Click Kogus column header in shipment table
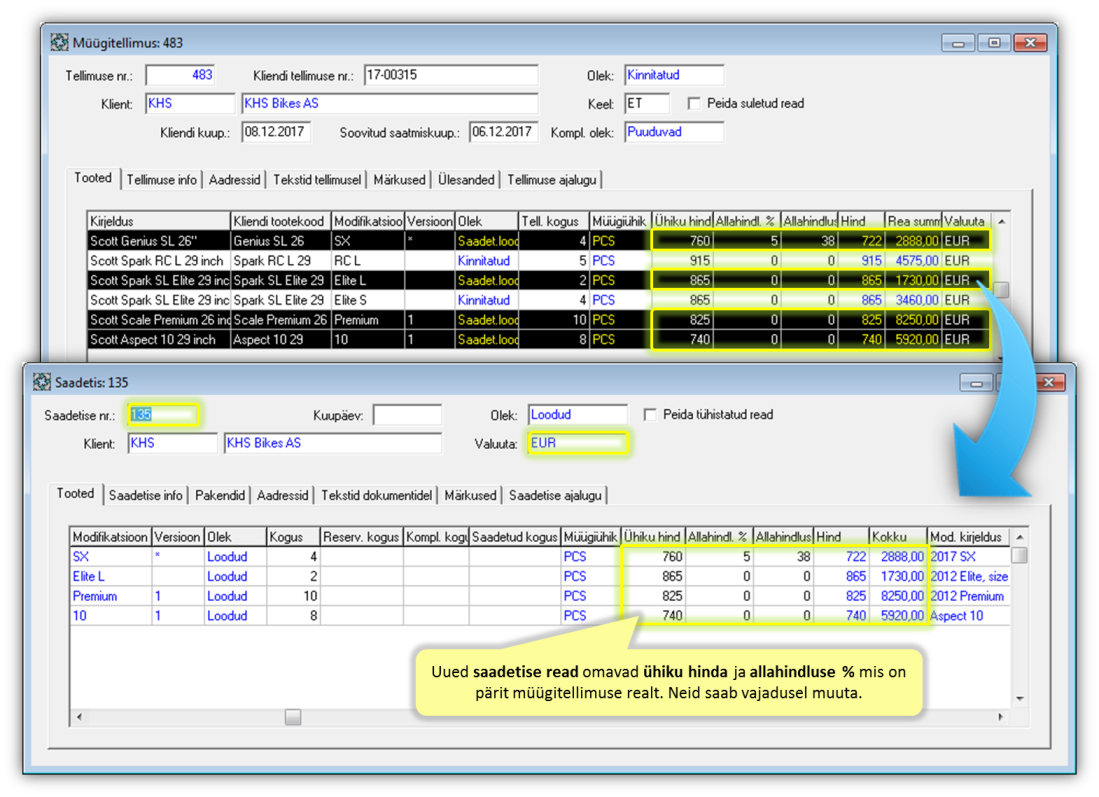 (x=293, y=538)
